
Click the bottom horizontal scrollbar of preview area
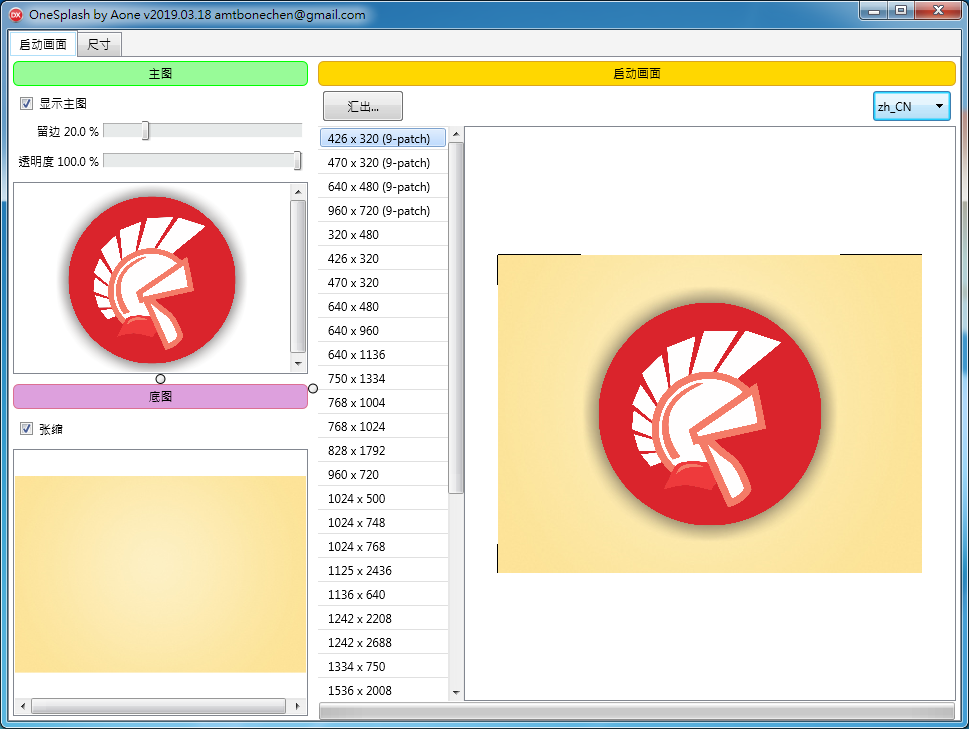click(x=637, y=712)
